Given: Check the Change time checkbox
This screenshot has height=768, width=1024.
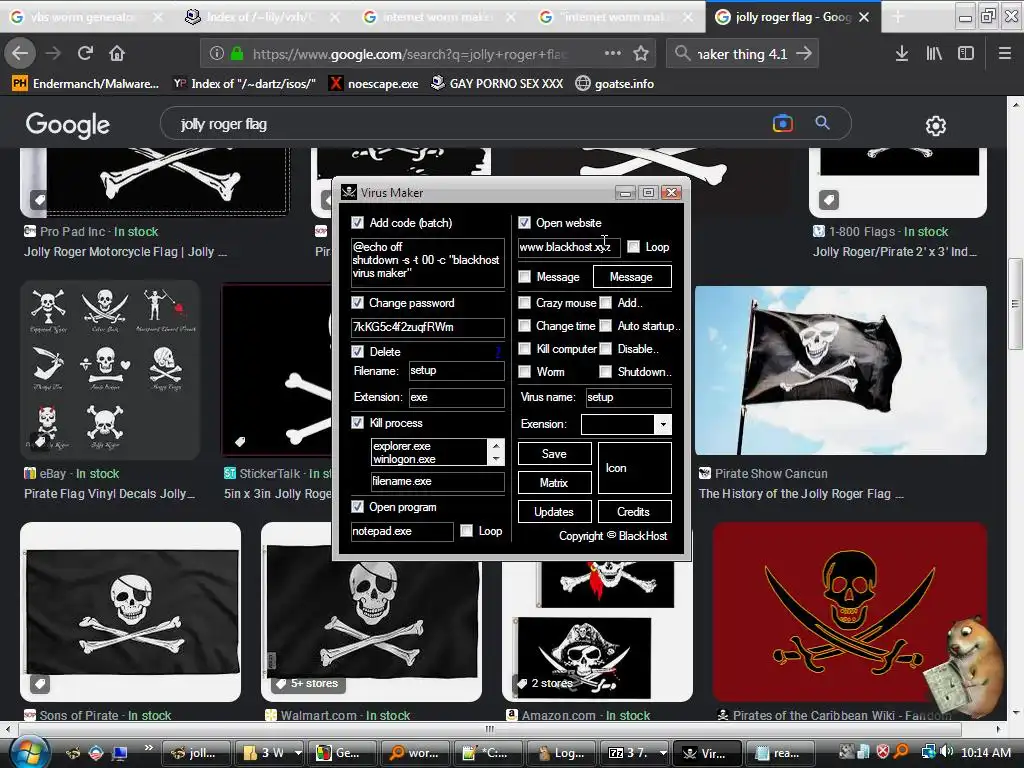Looking at the screenshot, I should tap(524, 325).
